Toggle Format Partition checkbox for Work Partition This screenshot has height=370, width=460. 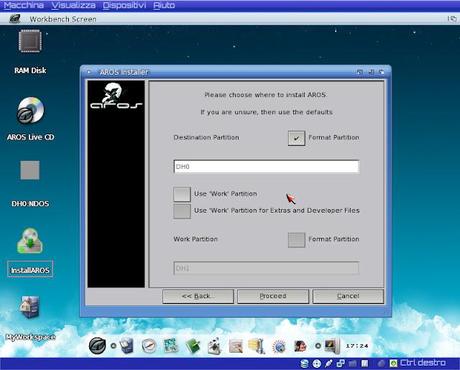296,240
